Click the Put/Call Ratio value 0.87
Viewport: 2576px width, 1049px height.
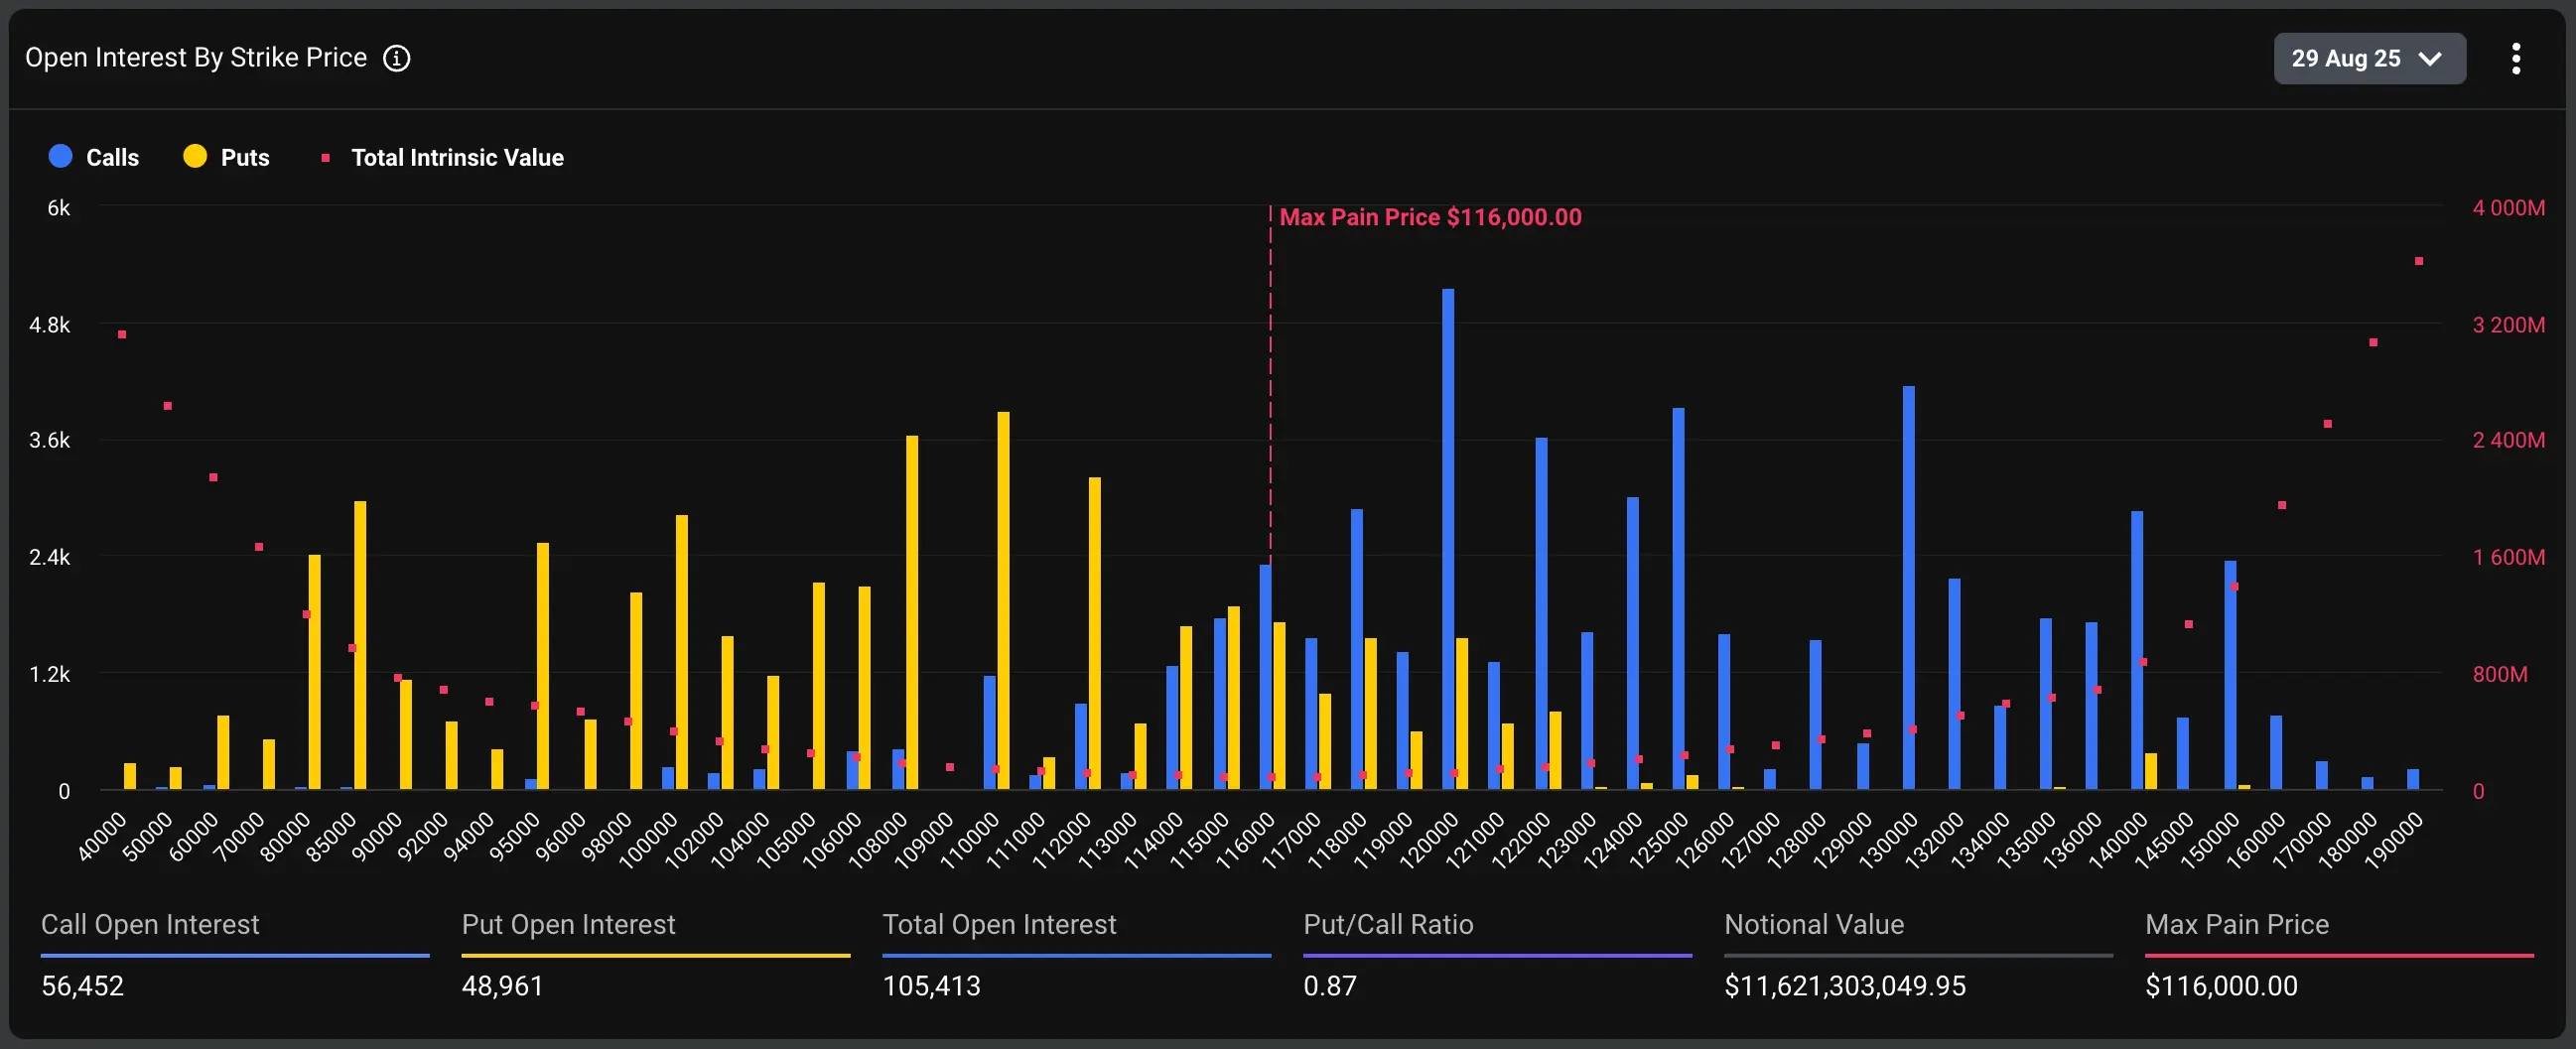pos(1331,986)
